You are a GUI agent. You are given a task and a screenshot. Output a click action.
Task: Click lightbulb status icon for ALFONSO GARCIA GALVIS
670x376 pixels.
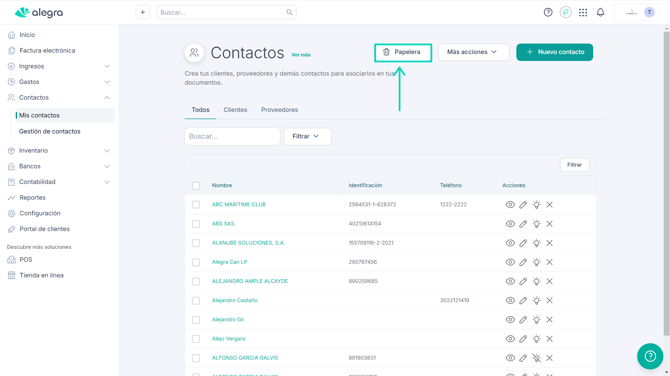[536, 358]
